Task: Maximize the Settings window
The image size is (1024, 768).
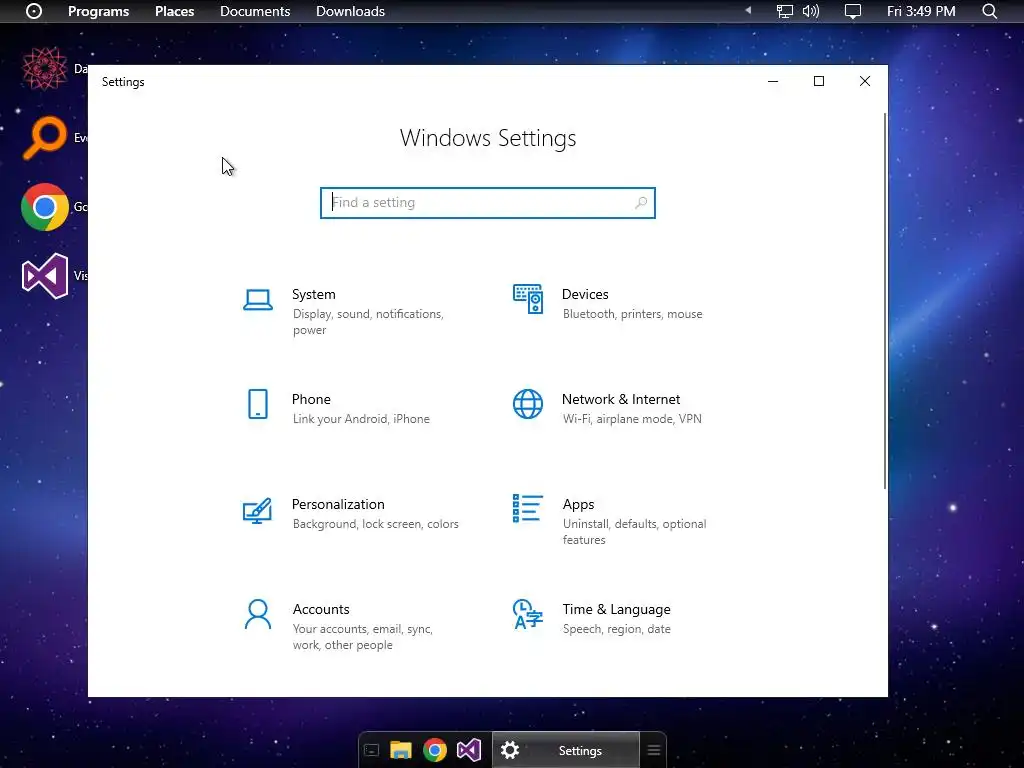Action: (819, 82)
